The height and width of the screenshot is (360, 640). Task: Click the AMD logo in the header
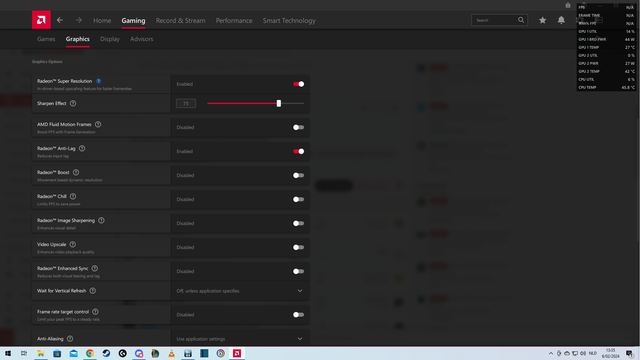click(x=41, y=20)
